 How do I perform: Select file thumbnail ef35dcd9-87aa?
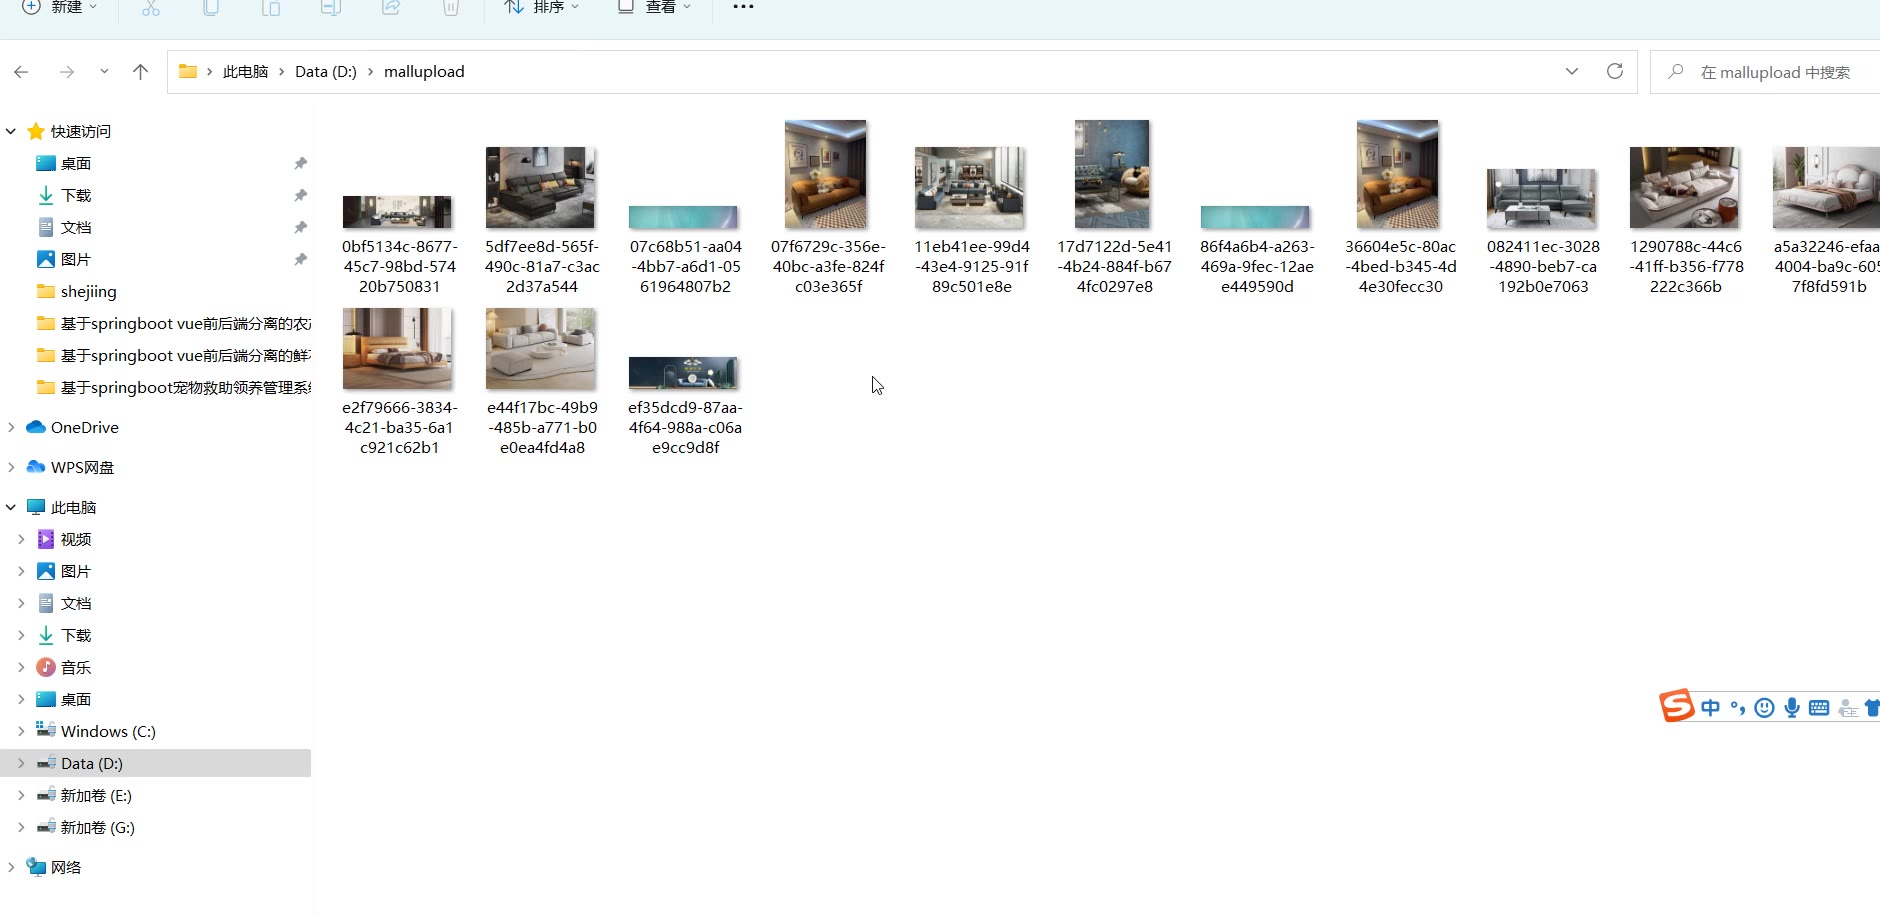pyautogui.click(x=684, y=373)
